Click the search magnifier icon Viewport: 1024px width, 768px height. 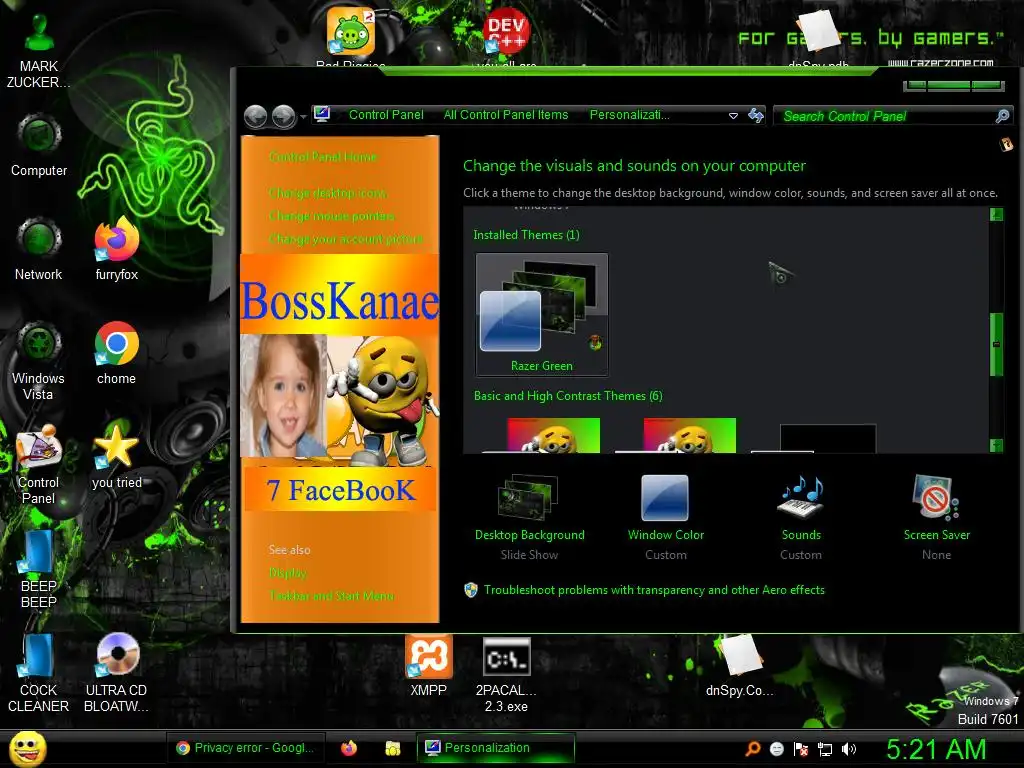coord(1002,116)
